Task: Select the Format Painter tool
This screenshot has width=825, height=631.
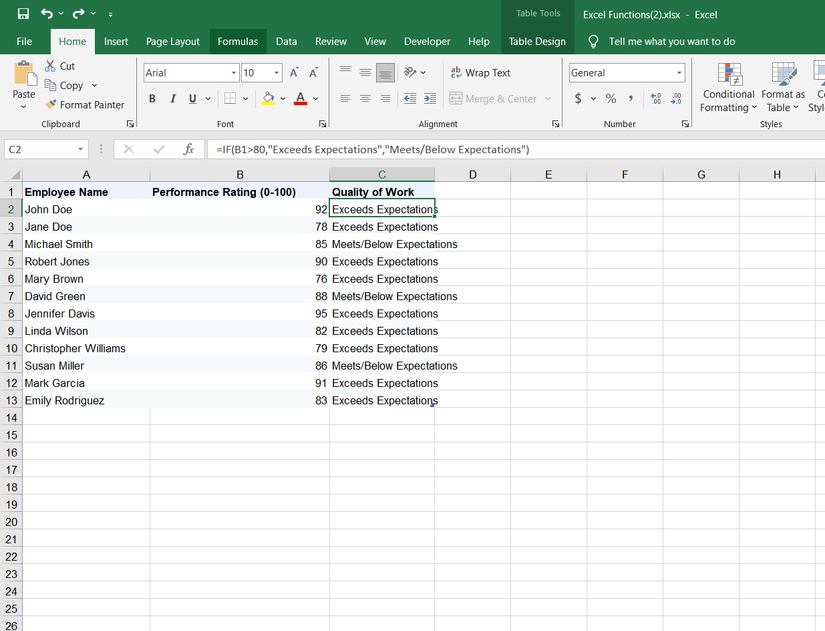Action: (x=85, y=104)
